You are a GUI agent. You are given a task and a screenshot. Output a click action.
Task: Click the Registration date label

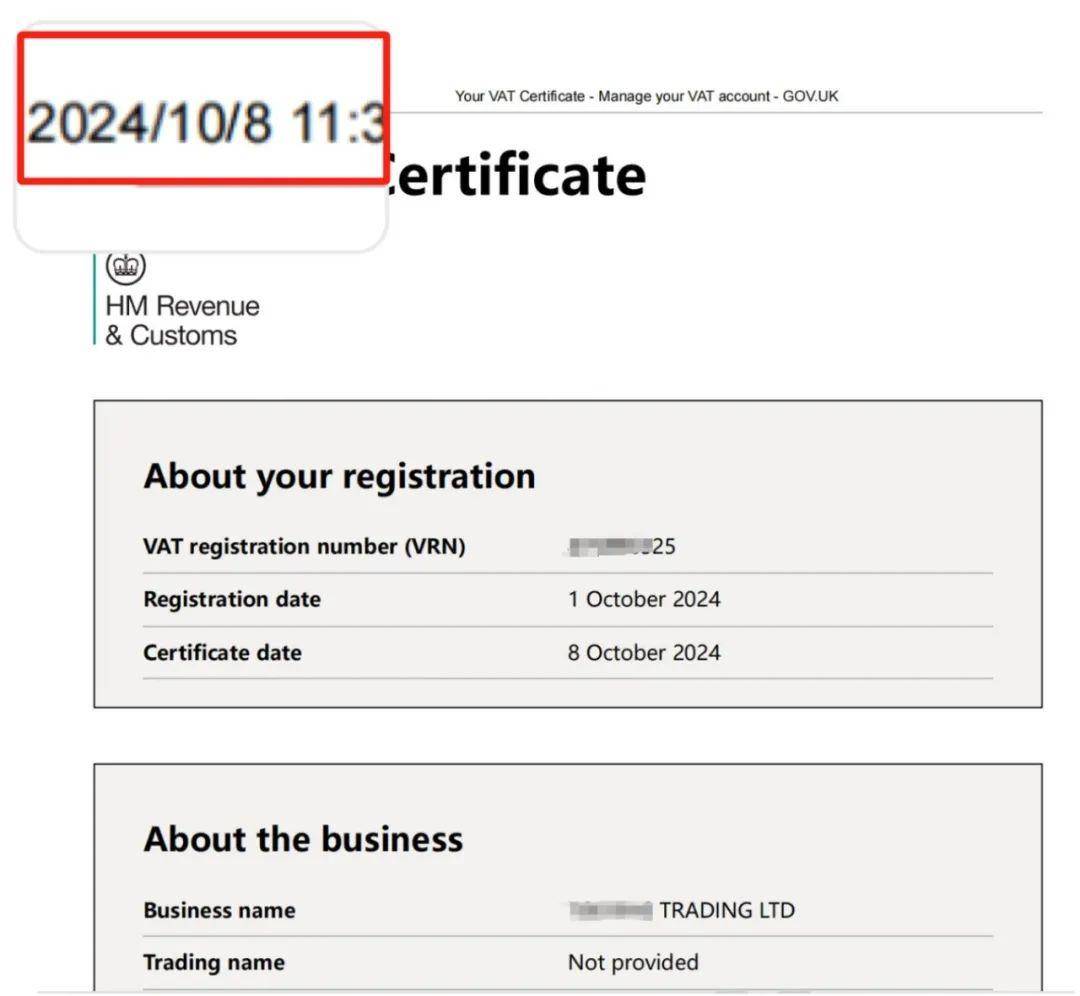(232, 599)
